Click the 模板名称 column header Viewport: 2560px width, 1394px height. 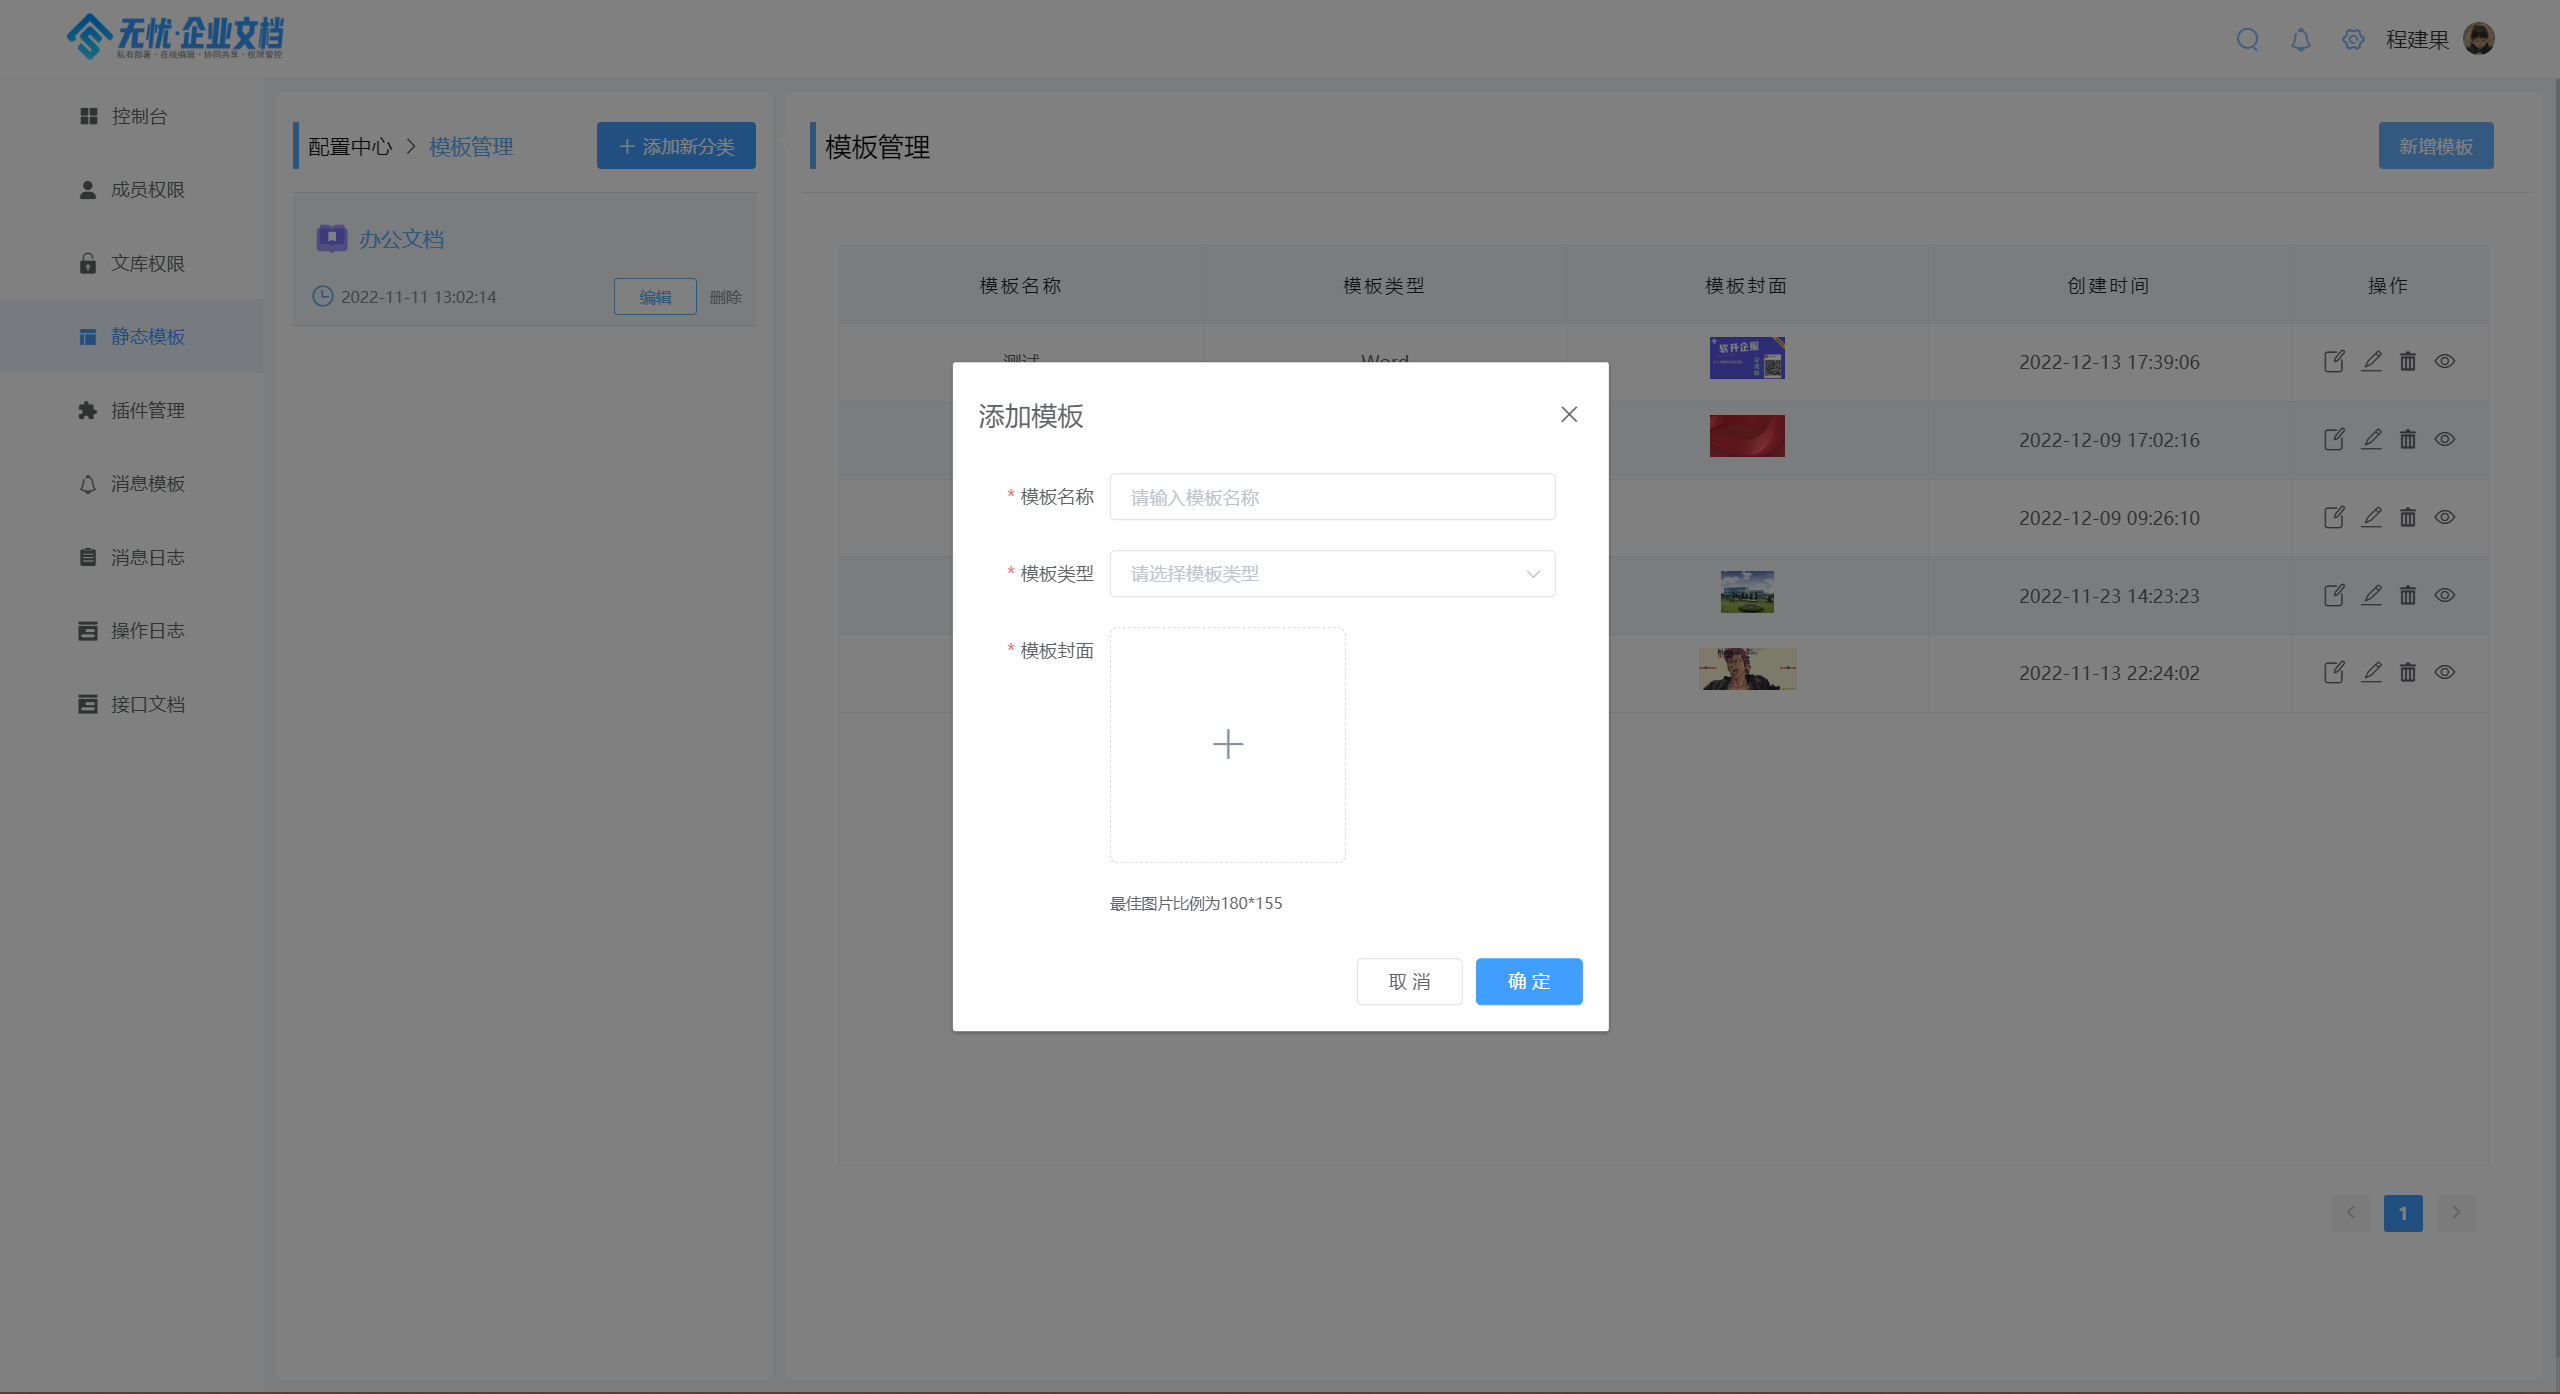coord(1020,285)
